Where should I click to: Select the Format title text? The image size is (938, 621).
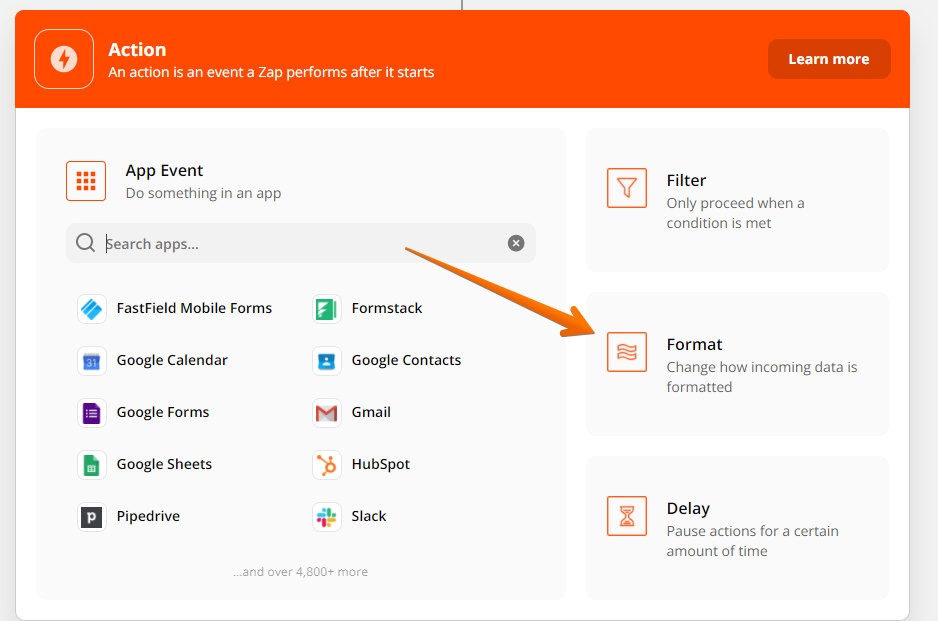pyautogui.click(x=695, y=345)
